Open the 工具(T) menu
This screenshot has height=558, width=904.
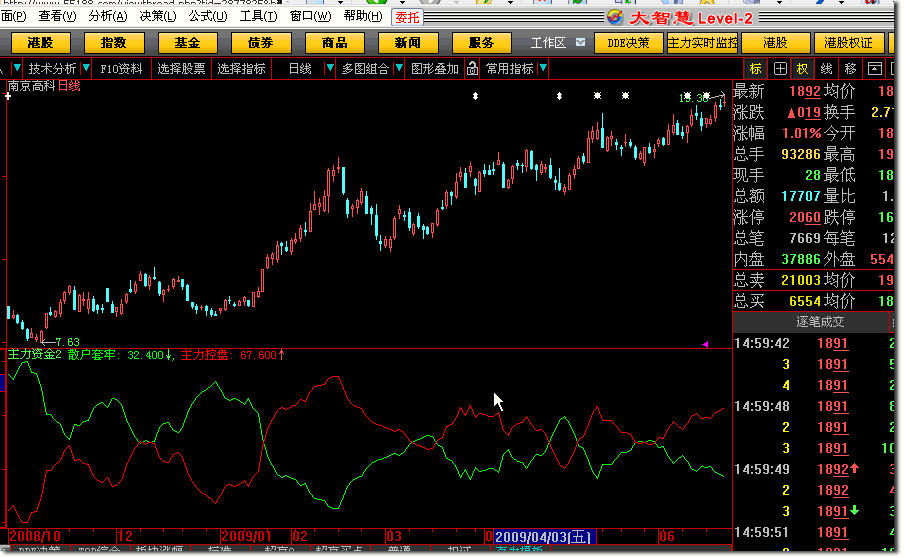[259, 16]
